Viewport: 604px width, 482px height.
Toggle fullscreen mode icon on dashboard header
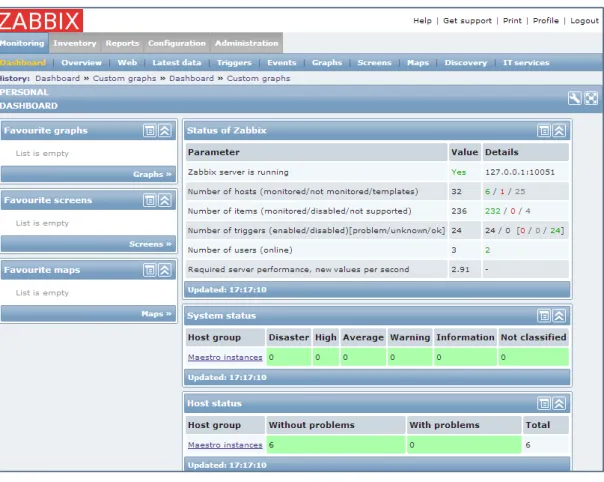(591, 98)
